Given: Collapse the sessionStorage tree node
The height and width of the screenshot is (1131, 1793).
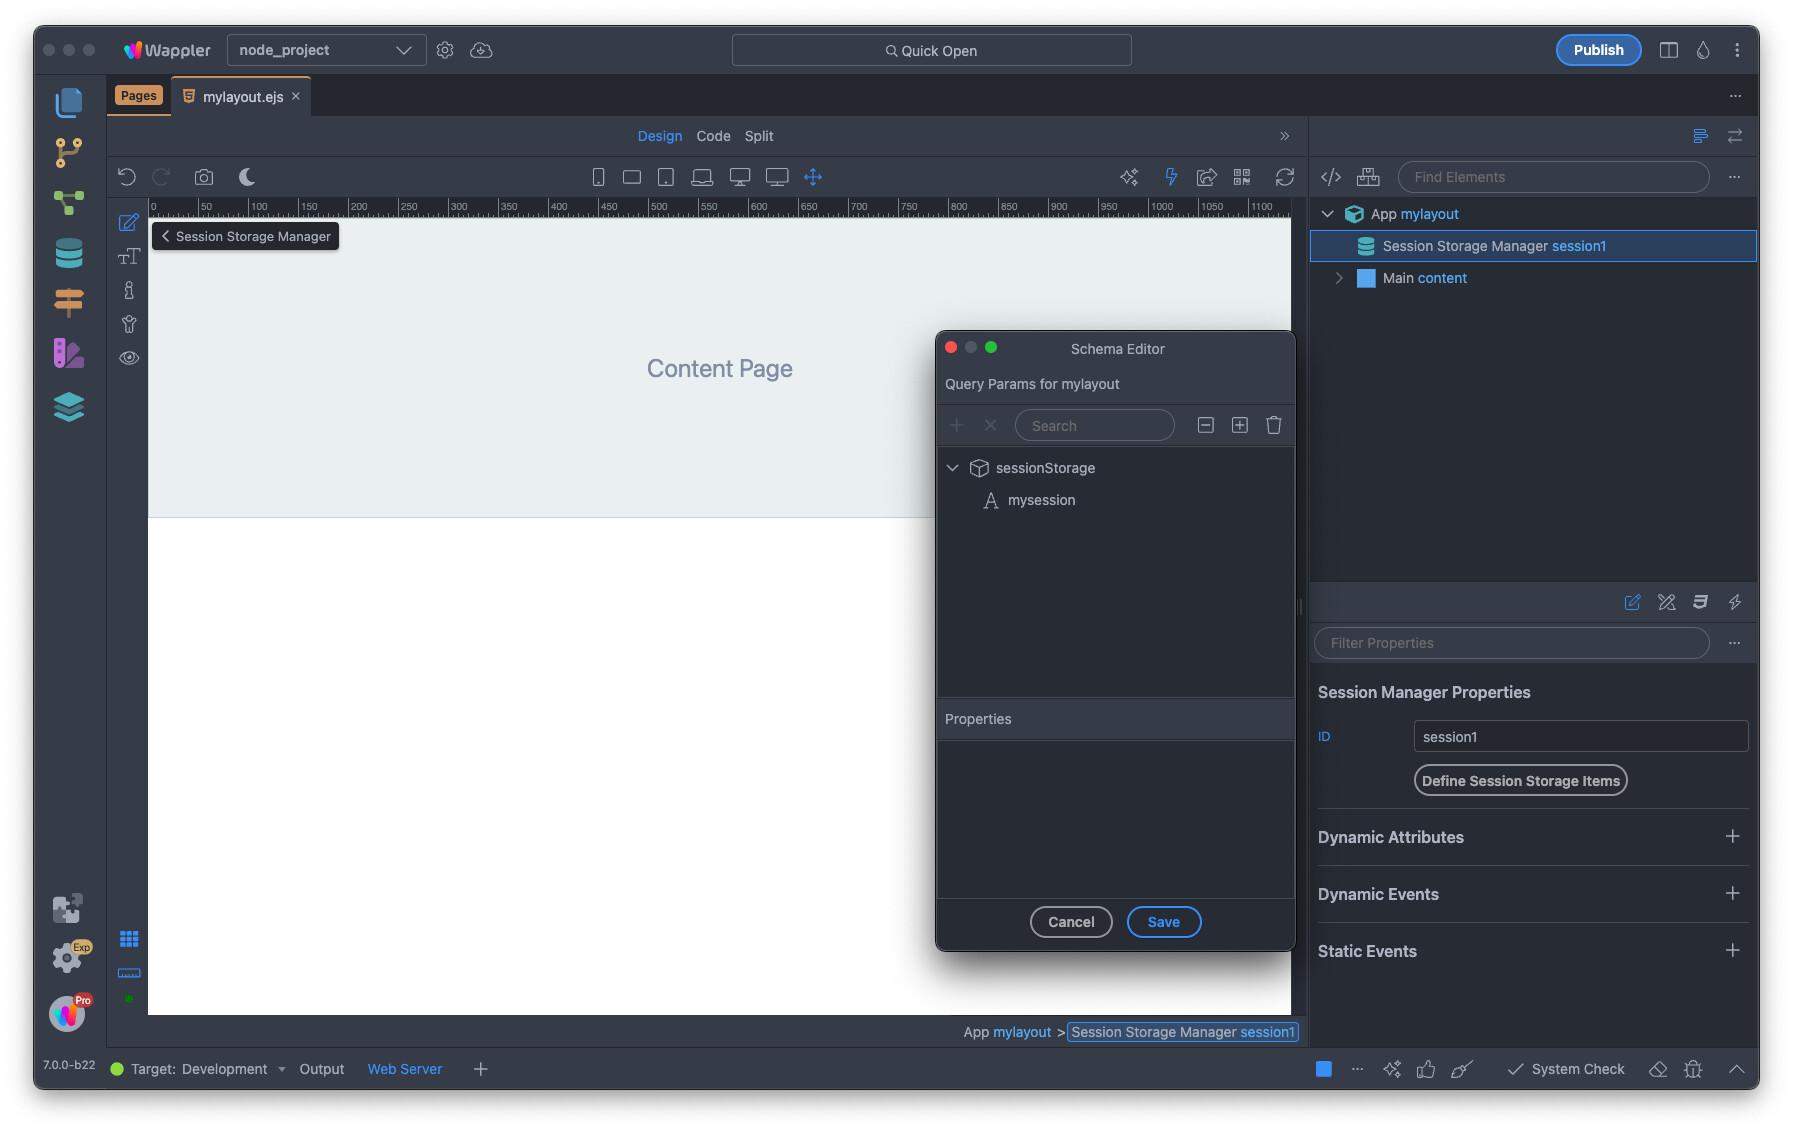Looking at the screenshot, I should click(x=953, y=468).
